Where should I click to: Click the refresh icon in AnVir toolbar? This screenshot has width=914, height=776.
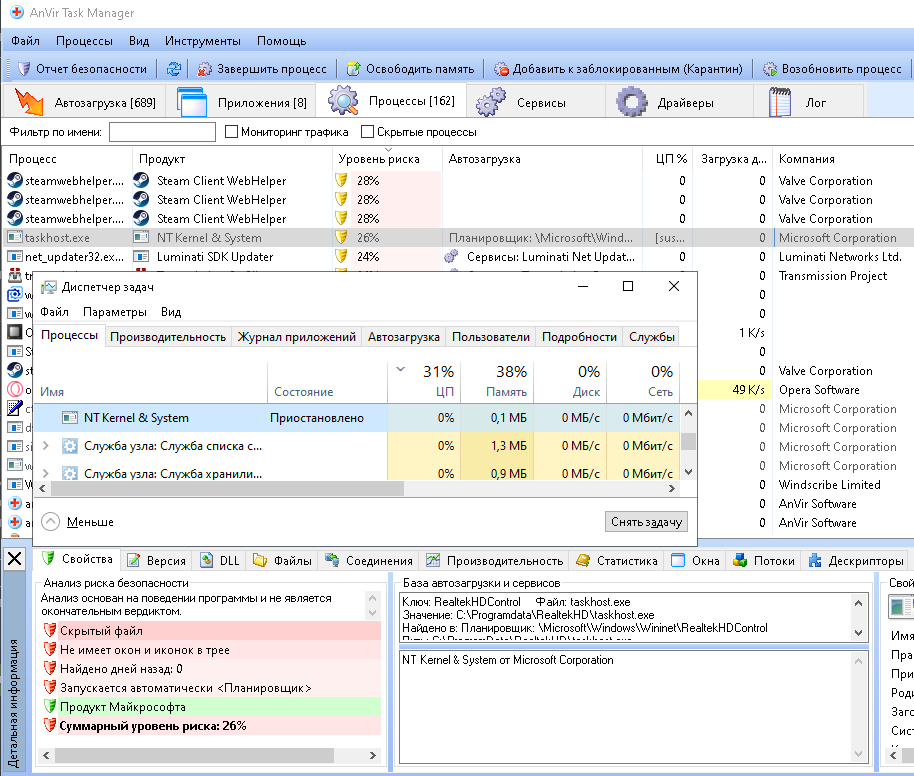[x=174, y=69]
